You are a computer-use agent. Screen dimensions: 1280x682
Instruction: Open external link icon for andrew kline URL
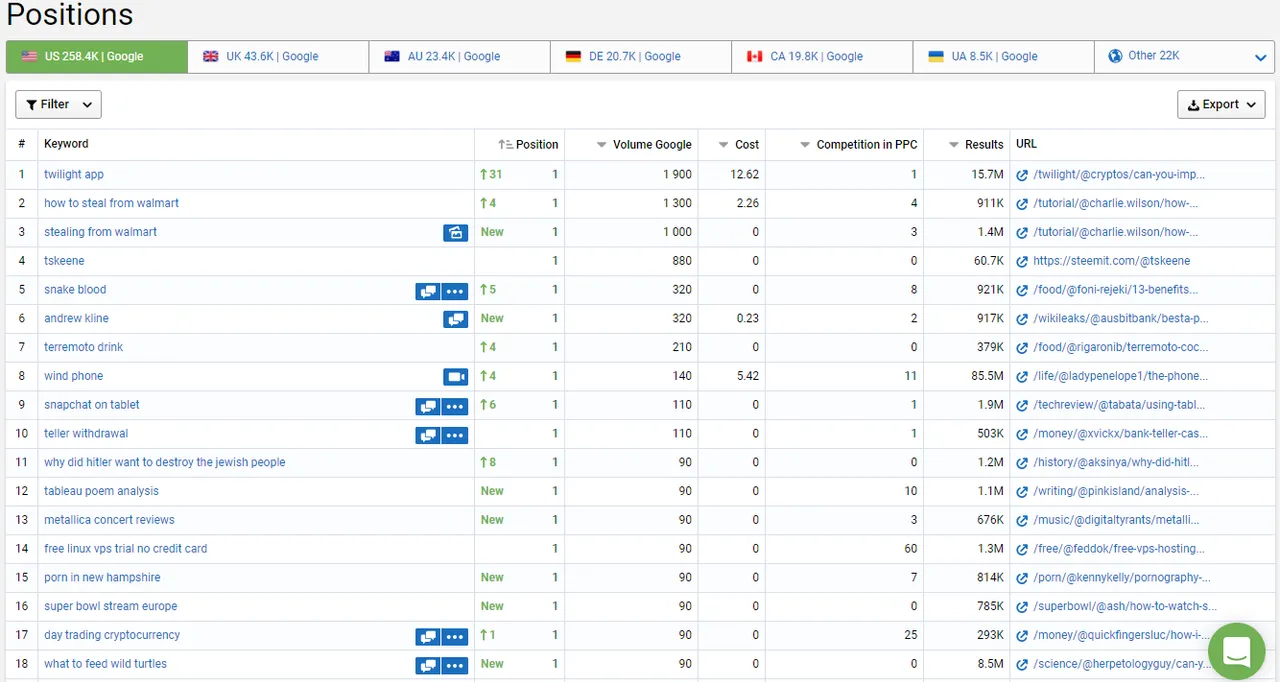1022,319
